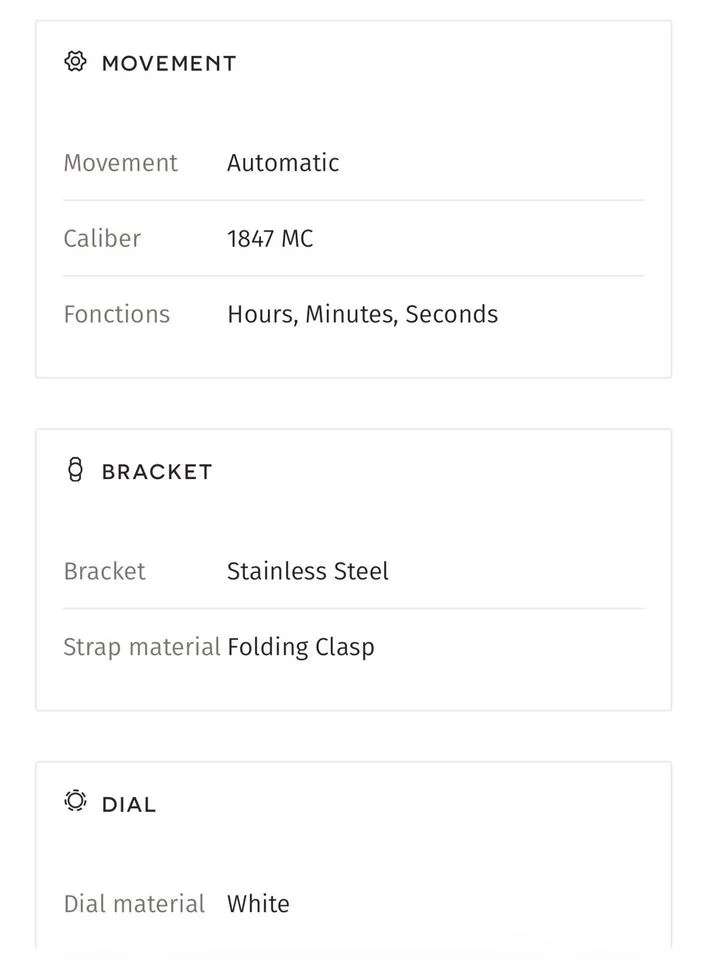Screen dimensions: 708x960
Task: Click the divider line below Caliber row
Action: point(353,276)
